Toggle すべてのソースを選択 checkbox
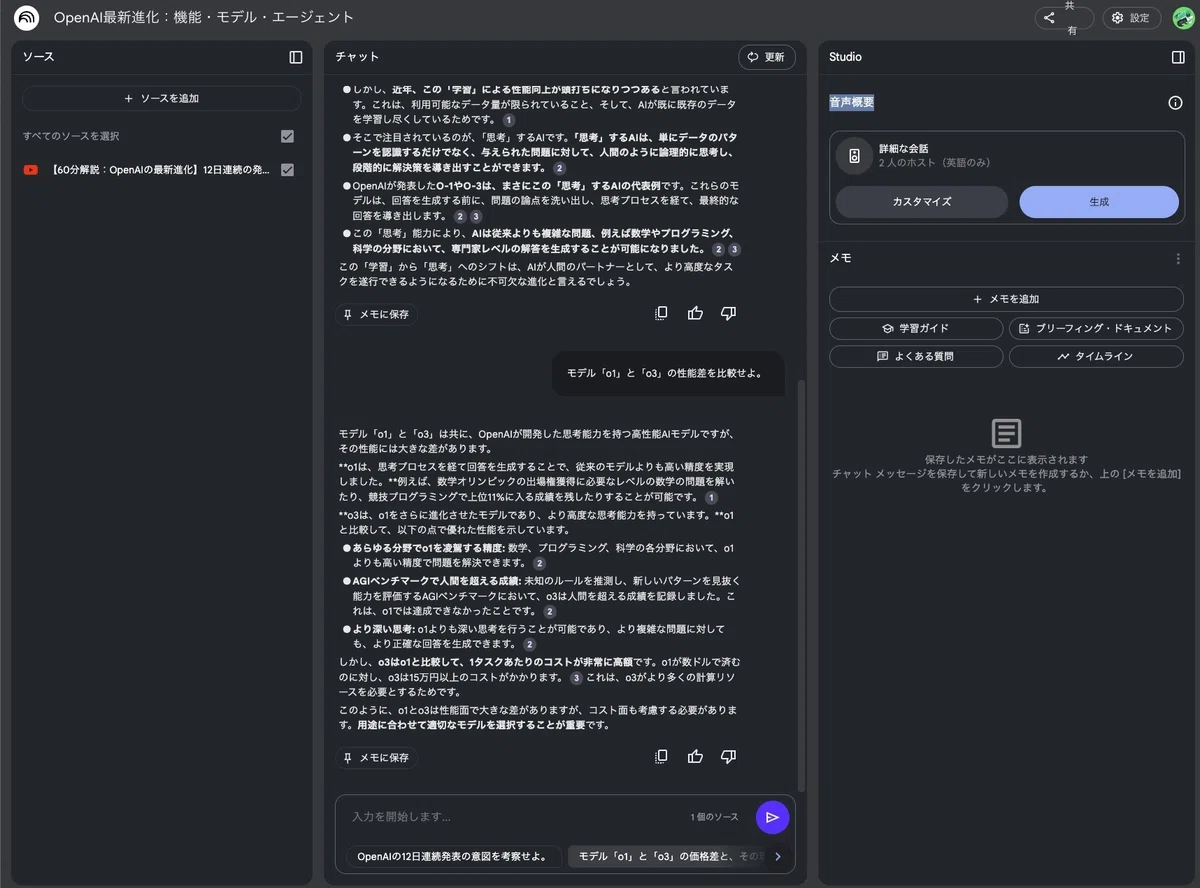Image resolution: width=1200 pixels, height=888 pixels. (288, 136)
